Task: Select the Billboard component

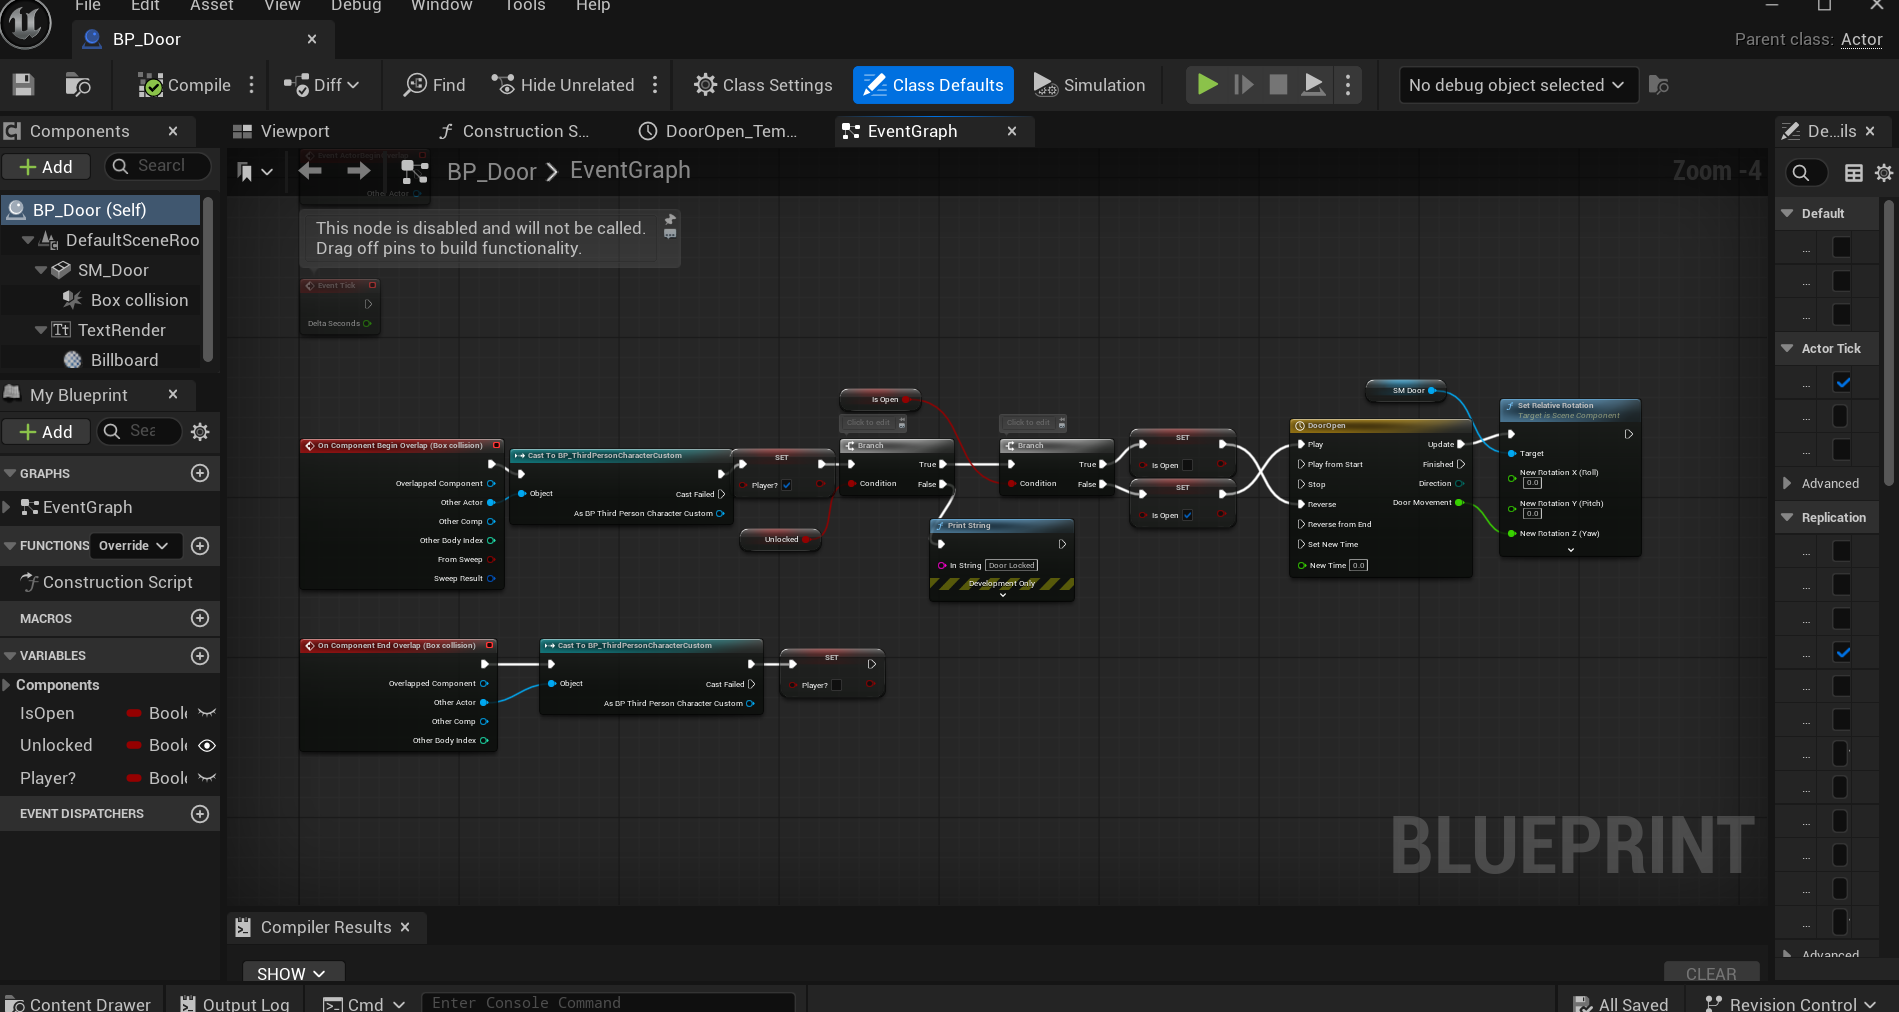Action: [110, 360]
